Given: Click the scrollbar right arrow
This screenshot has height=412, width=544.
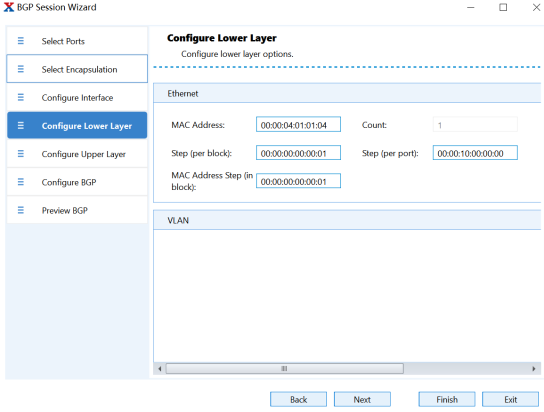Looking at the screenshot, I should click(x=534, y=369).
